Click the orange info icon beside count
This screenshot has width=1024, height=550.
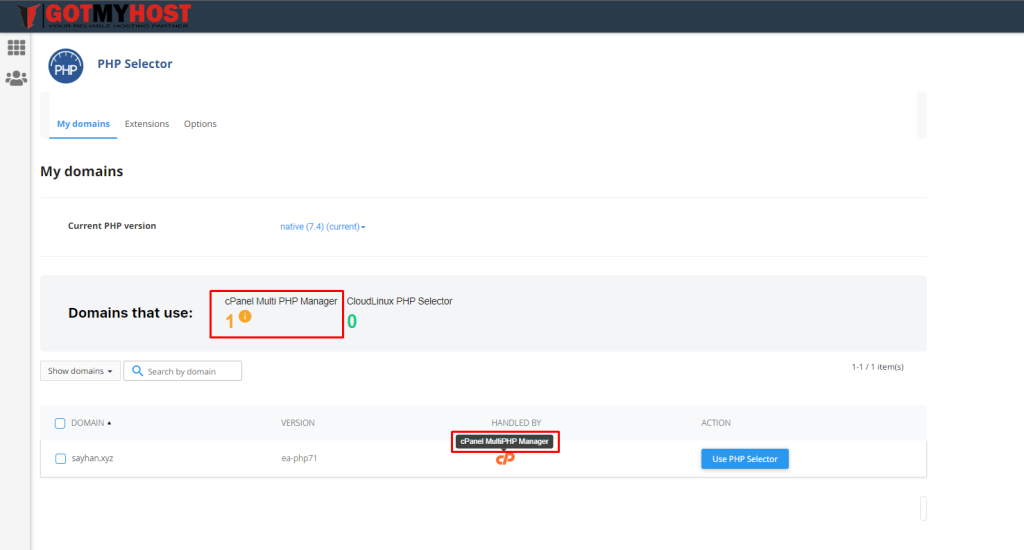[x=245, y=317]
